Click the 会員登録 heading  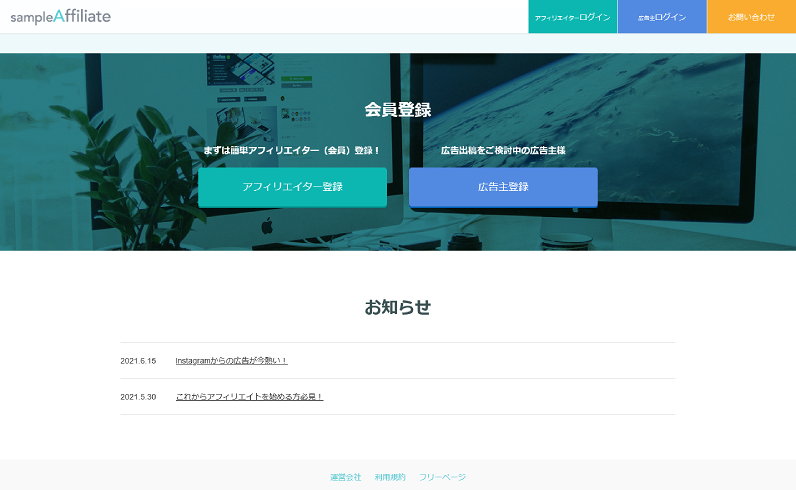(x=398, y=110)
